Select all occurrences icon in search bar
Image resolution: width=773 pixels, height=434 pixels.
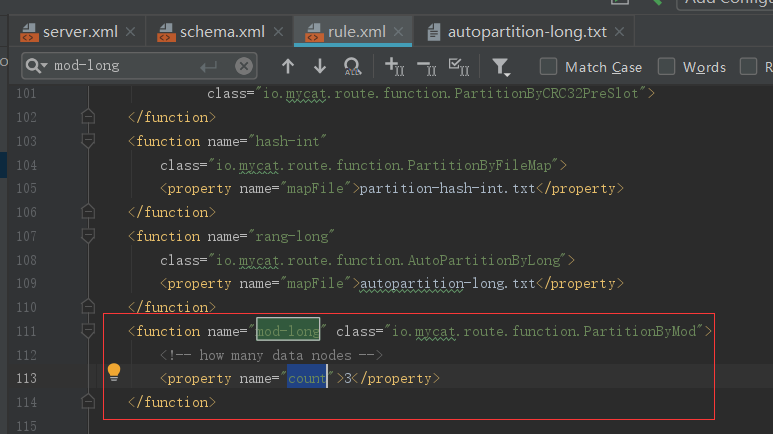click(x=459, y=67)
